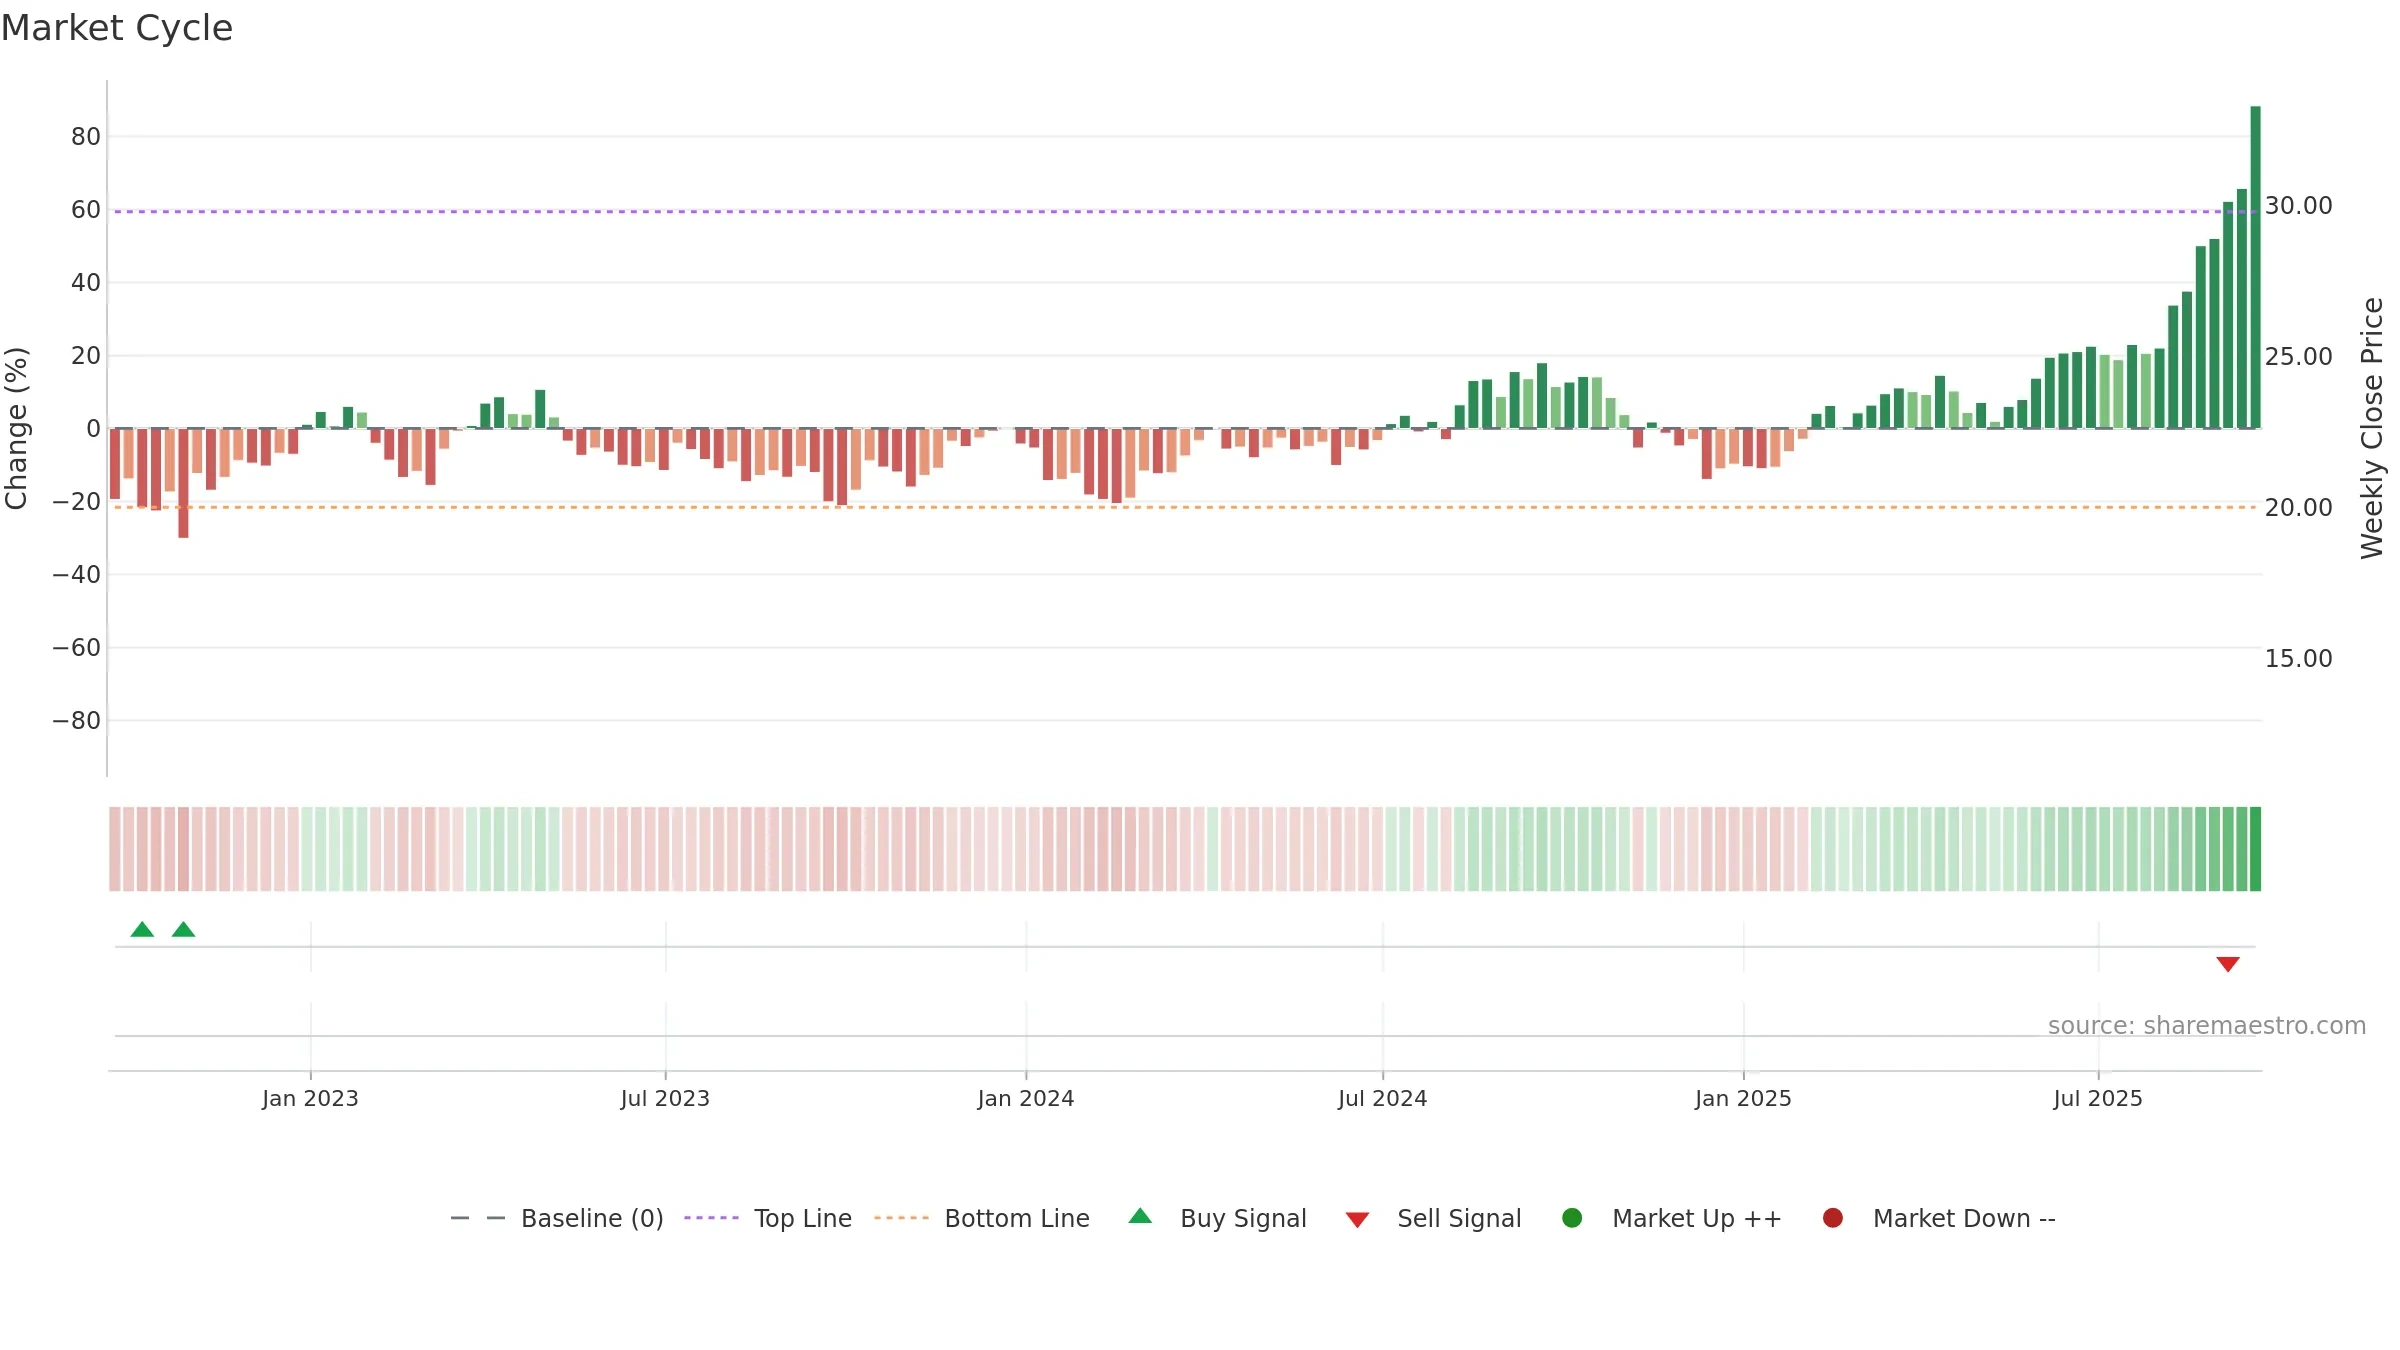Click the 80 tick on left axis
The height and width of the screenshot is (1350, 2400).
click(86, 137)
